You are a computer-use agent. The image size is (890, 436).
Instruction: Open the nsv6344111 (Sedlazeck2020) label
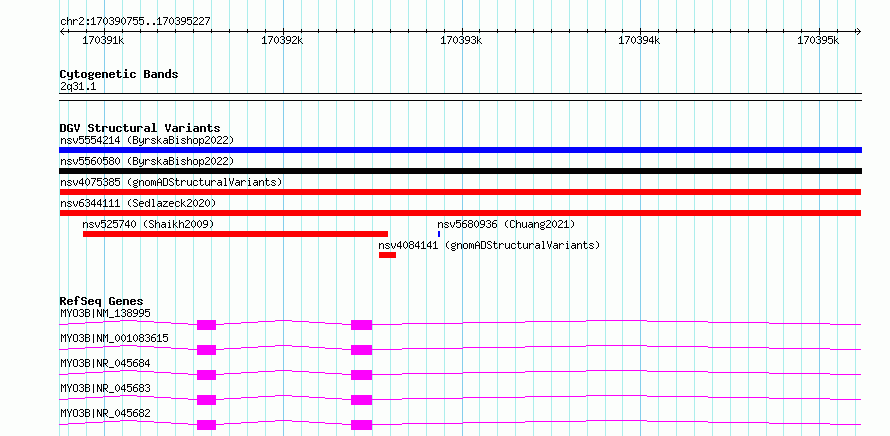point(138,203)
